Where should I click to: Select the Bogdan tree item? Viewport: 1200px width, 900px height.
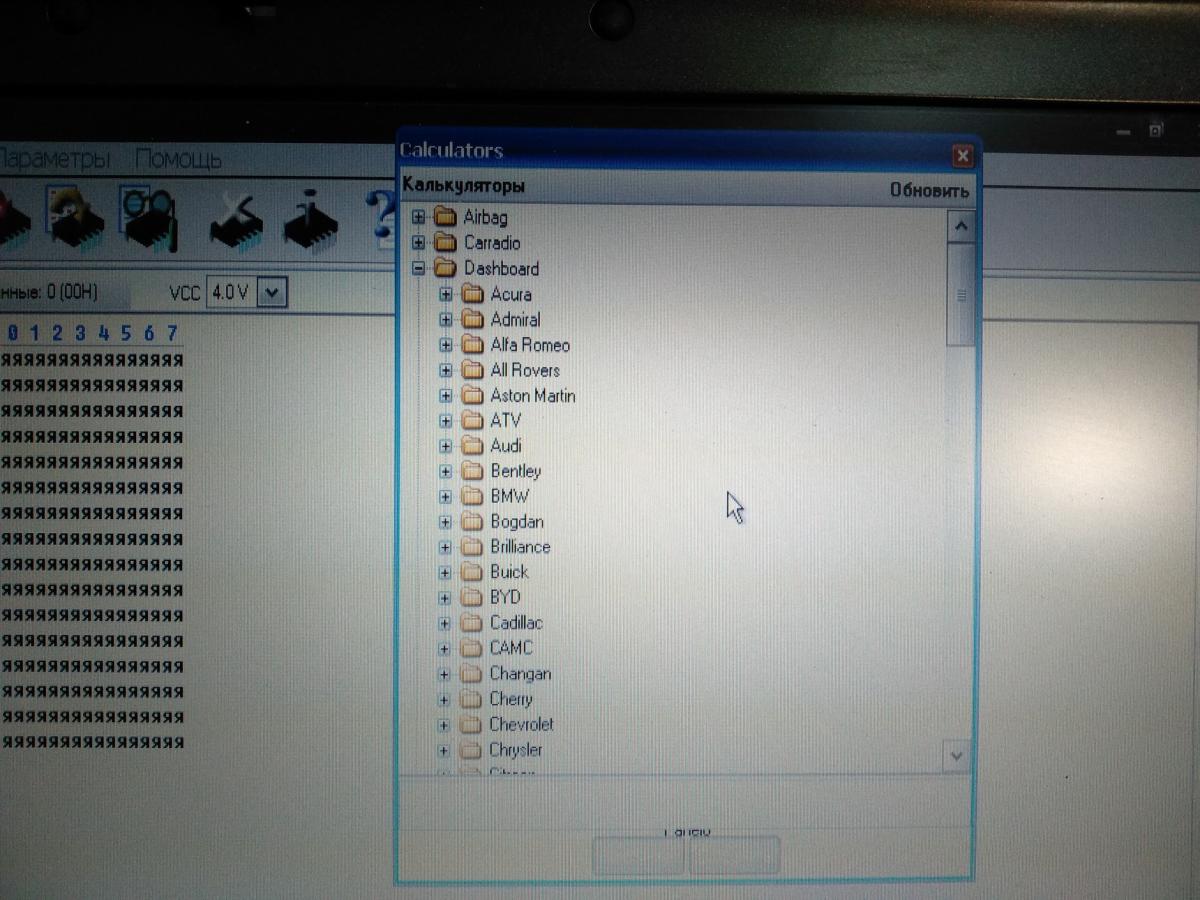click(x=517, y=522)
